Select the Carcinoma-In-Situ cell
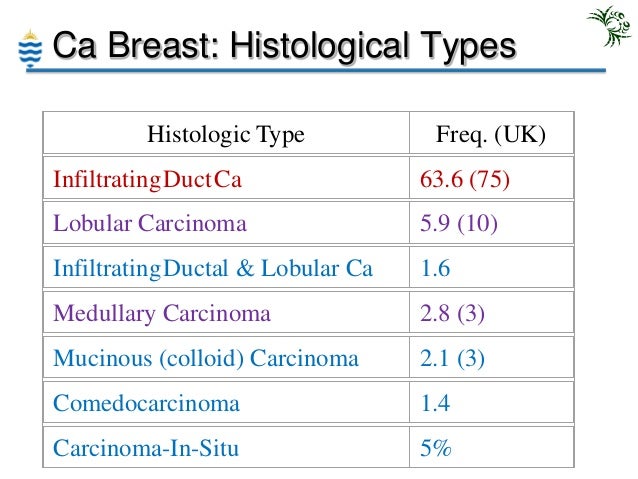The height and width of the screenshot is (479, 638). point(146,448)
